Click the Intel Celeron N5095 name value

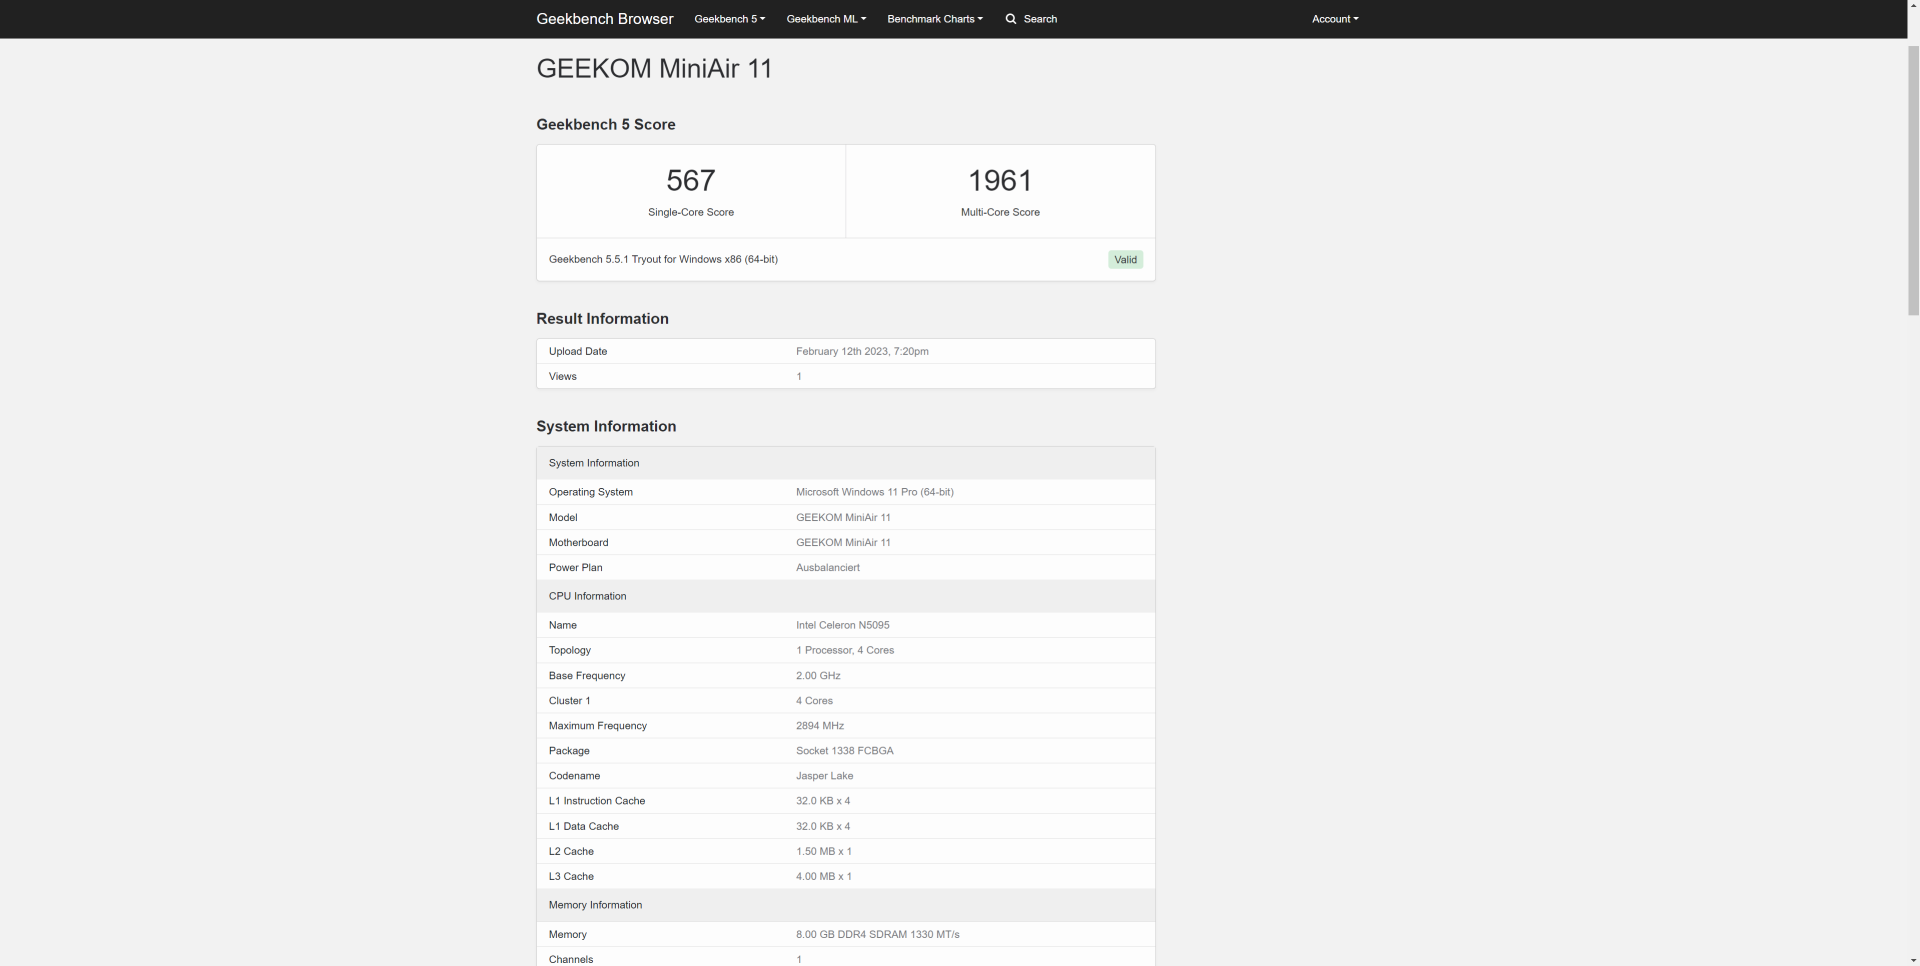point(843,625)
